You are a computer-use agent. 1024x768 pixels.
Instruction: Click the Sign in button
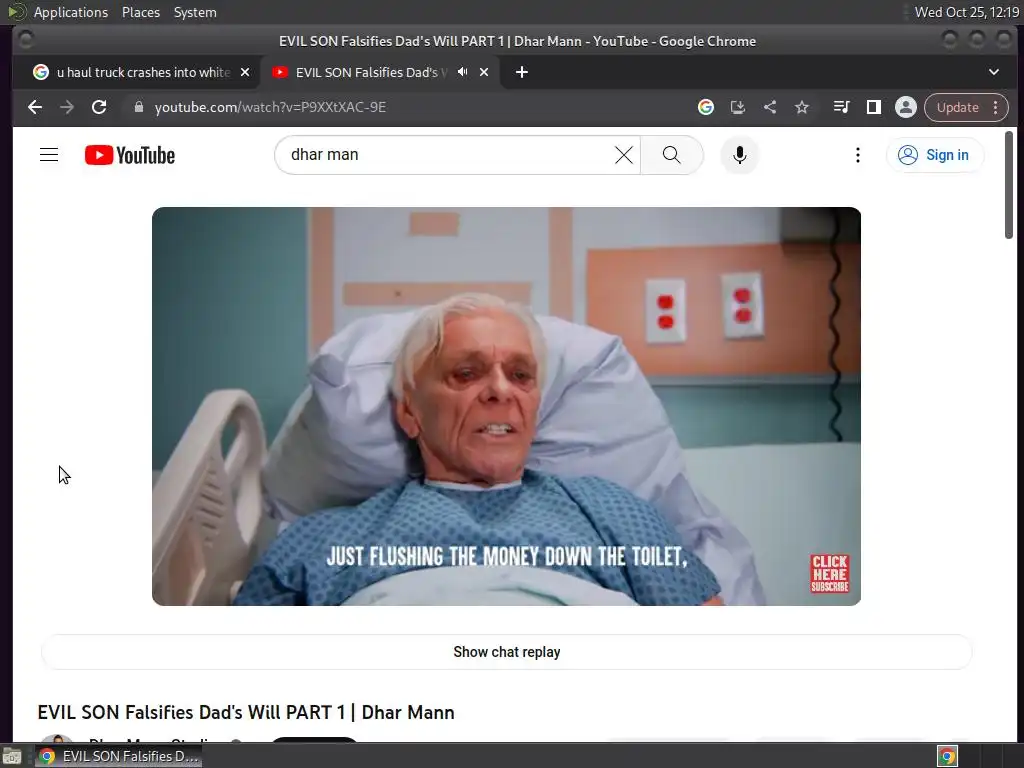[x=935, y=155]
